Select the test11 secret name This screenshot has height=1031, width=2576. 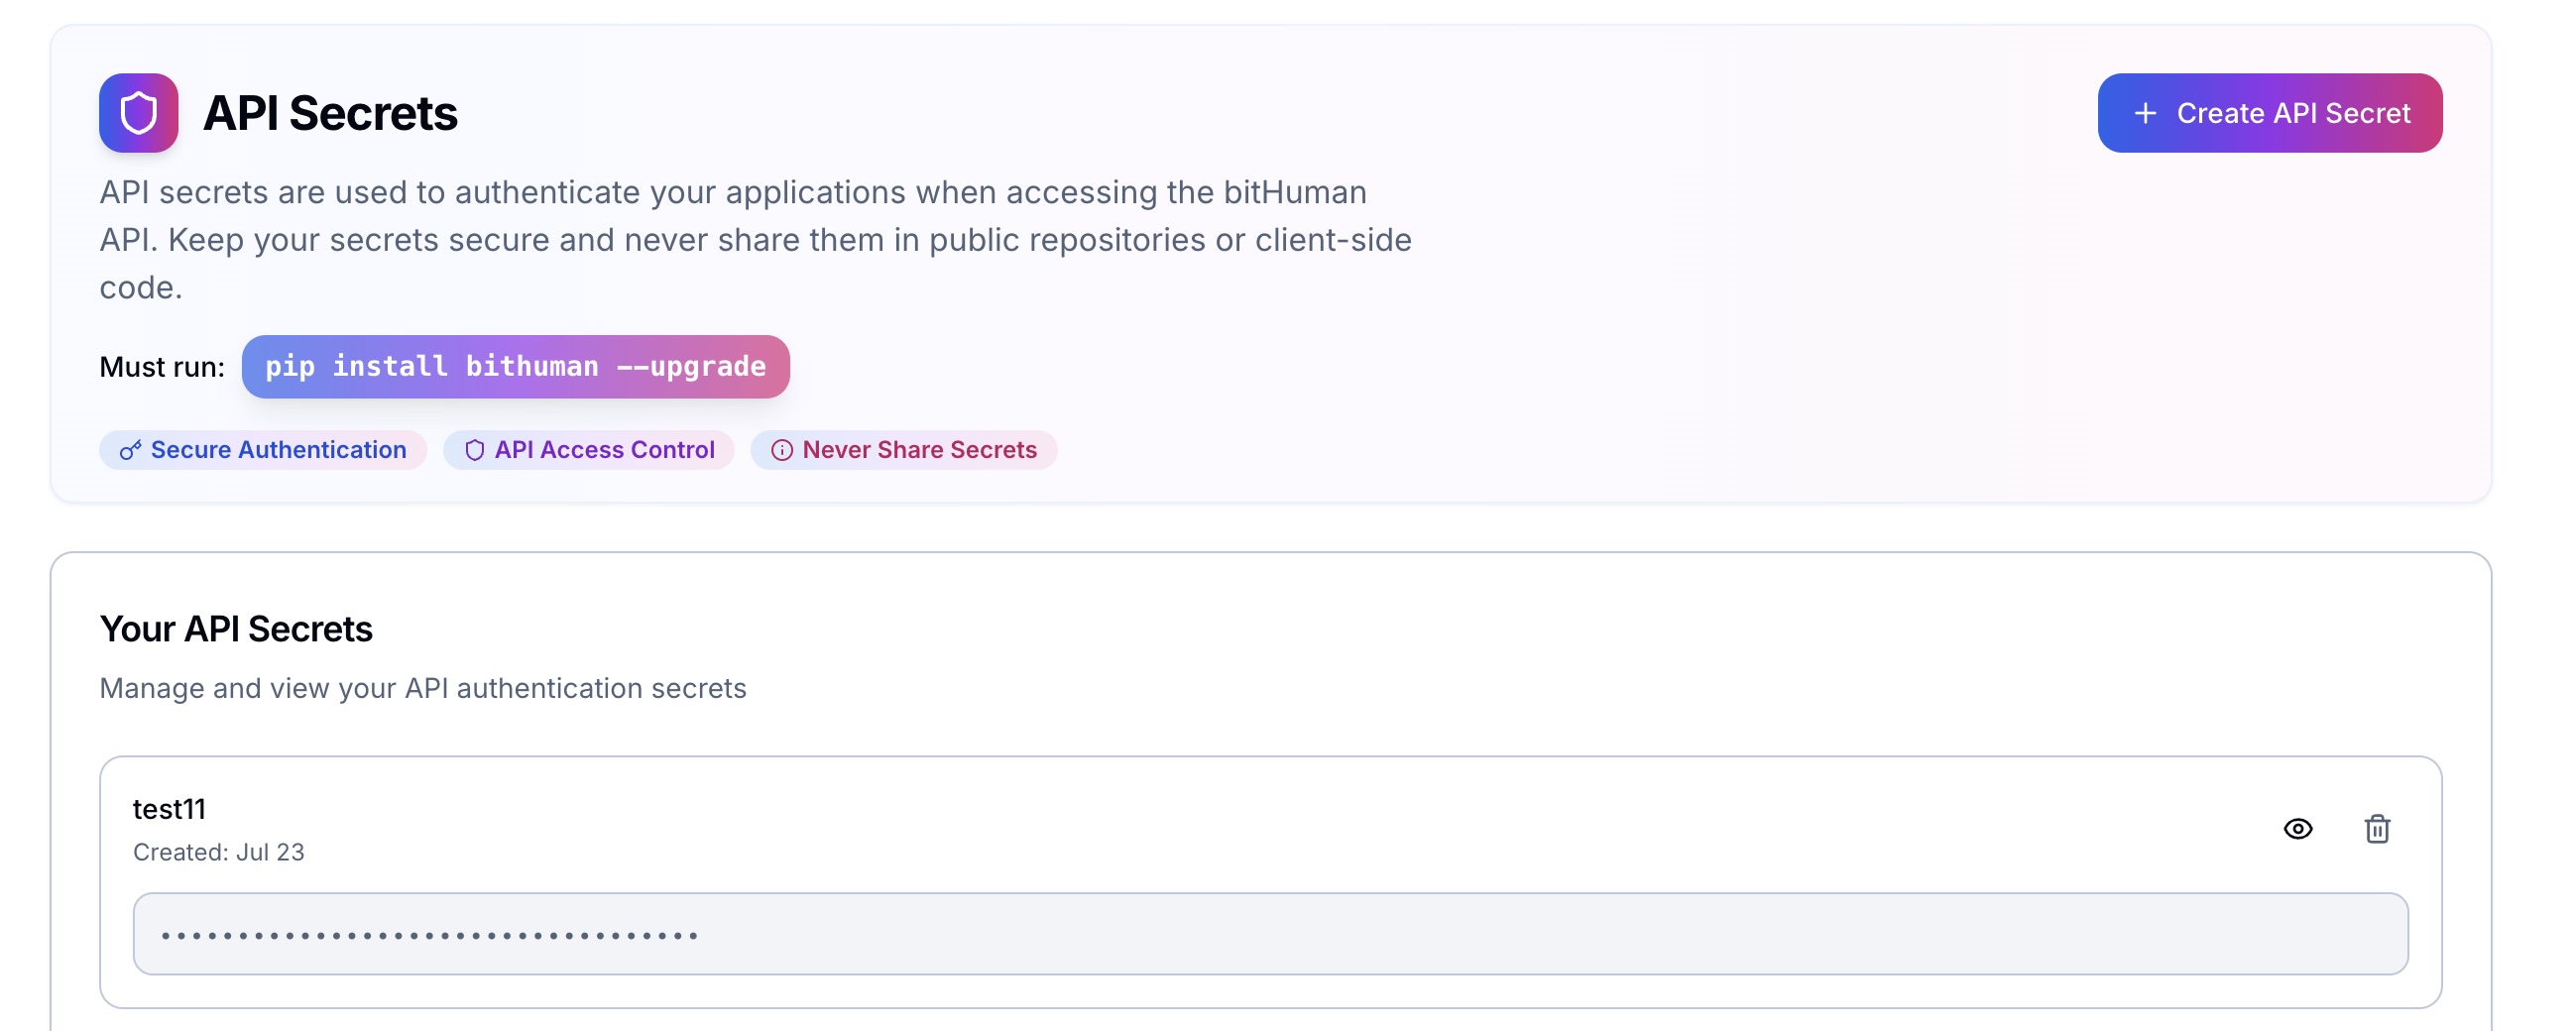[x=169, y=808]
